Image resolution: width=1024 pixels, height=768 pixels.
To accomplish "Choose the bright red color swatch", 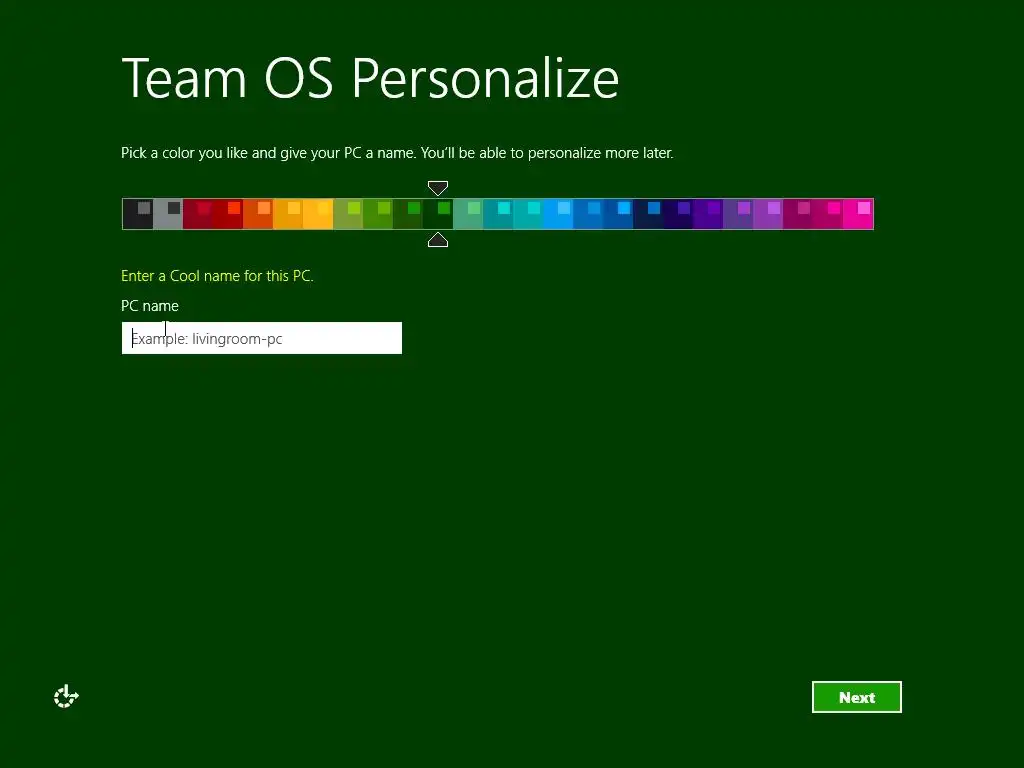I will 228,214.
